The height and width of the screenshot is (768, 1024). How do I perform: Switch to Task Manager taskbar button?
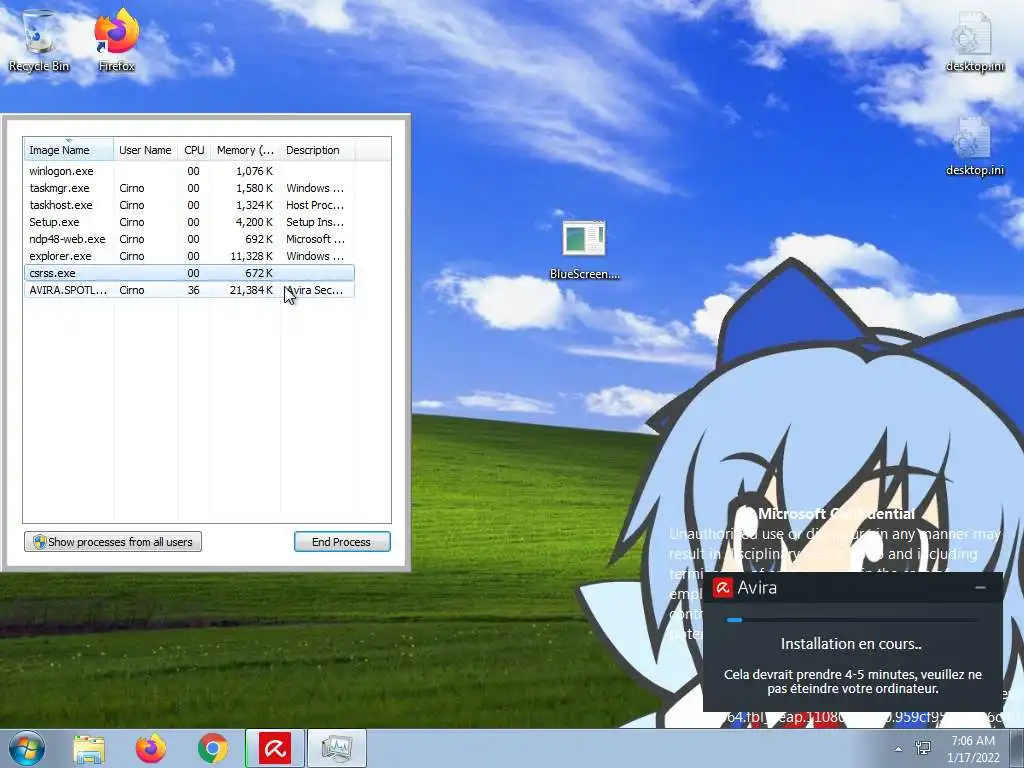tap(336, 748)
